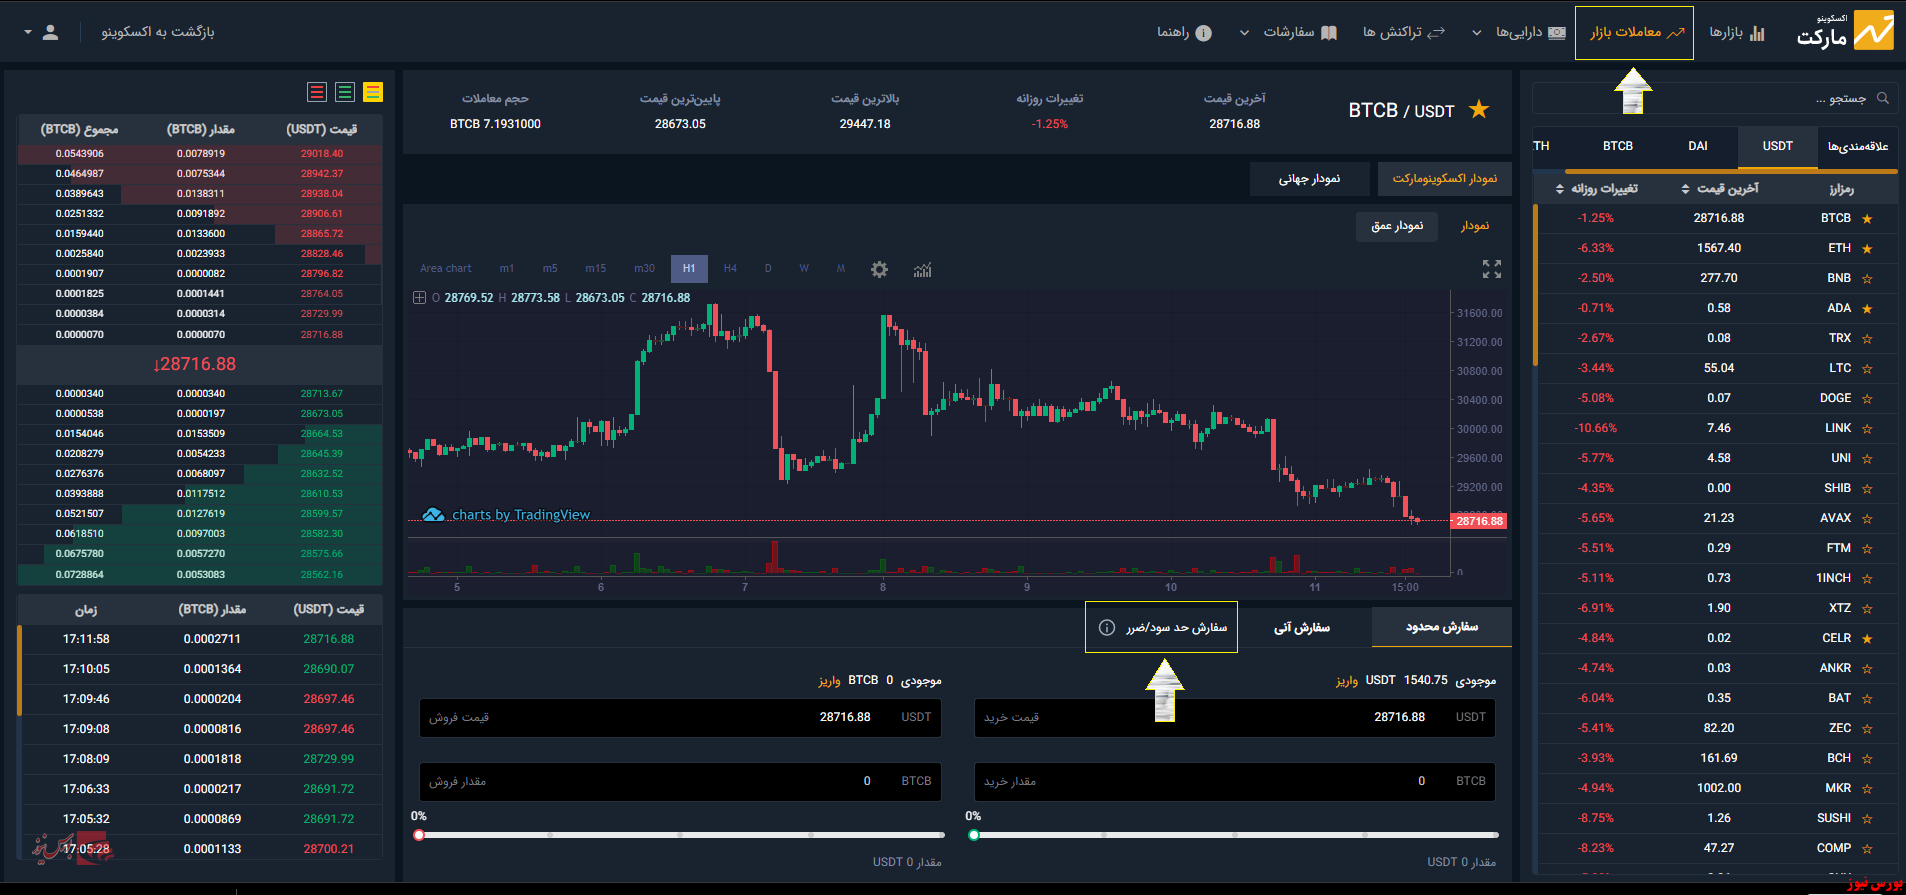Click بازگشت به اکسکوینو link
The height and width of the screenshot is (895, 1906).
[x=158, y=32]
